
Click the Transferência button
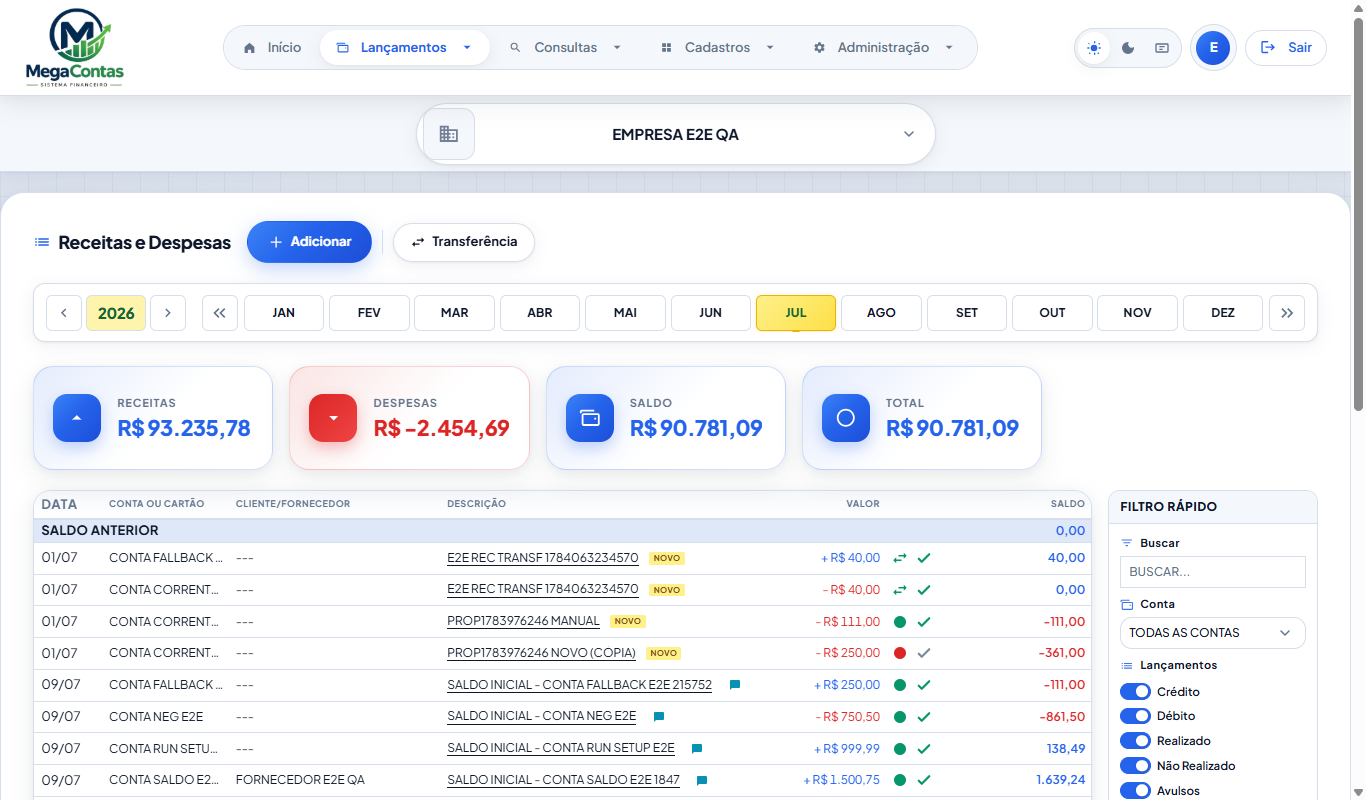(464, 242)
